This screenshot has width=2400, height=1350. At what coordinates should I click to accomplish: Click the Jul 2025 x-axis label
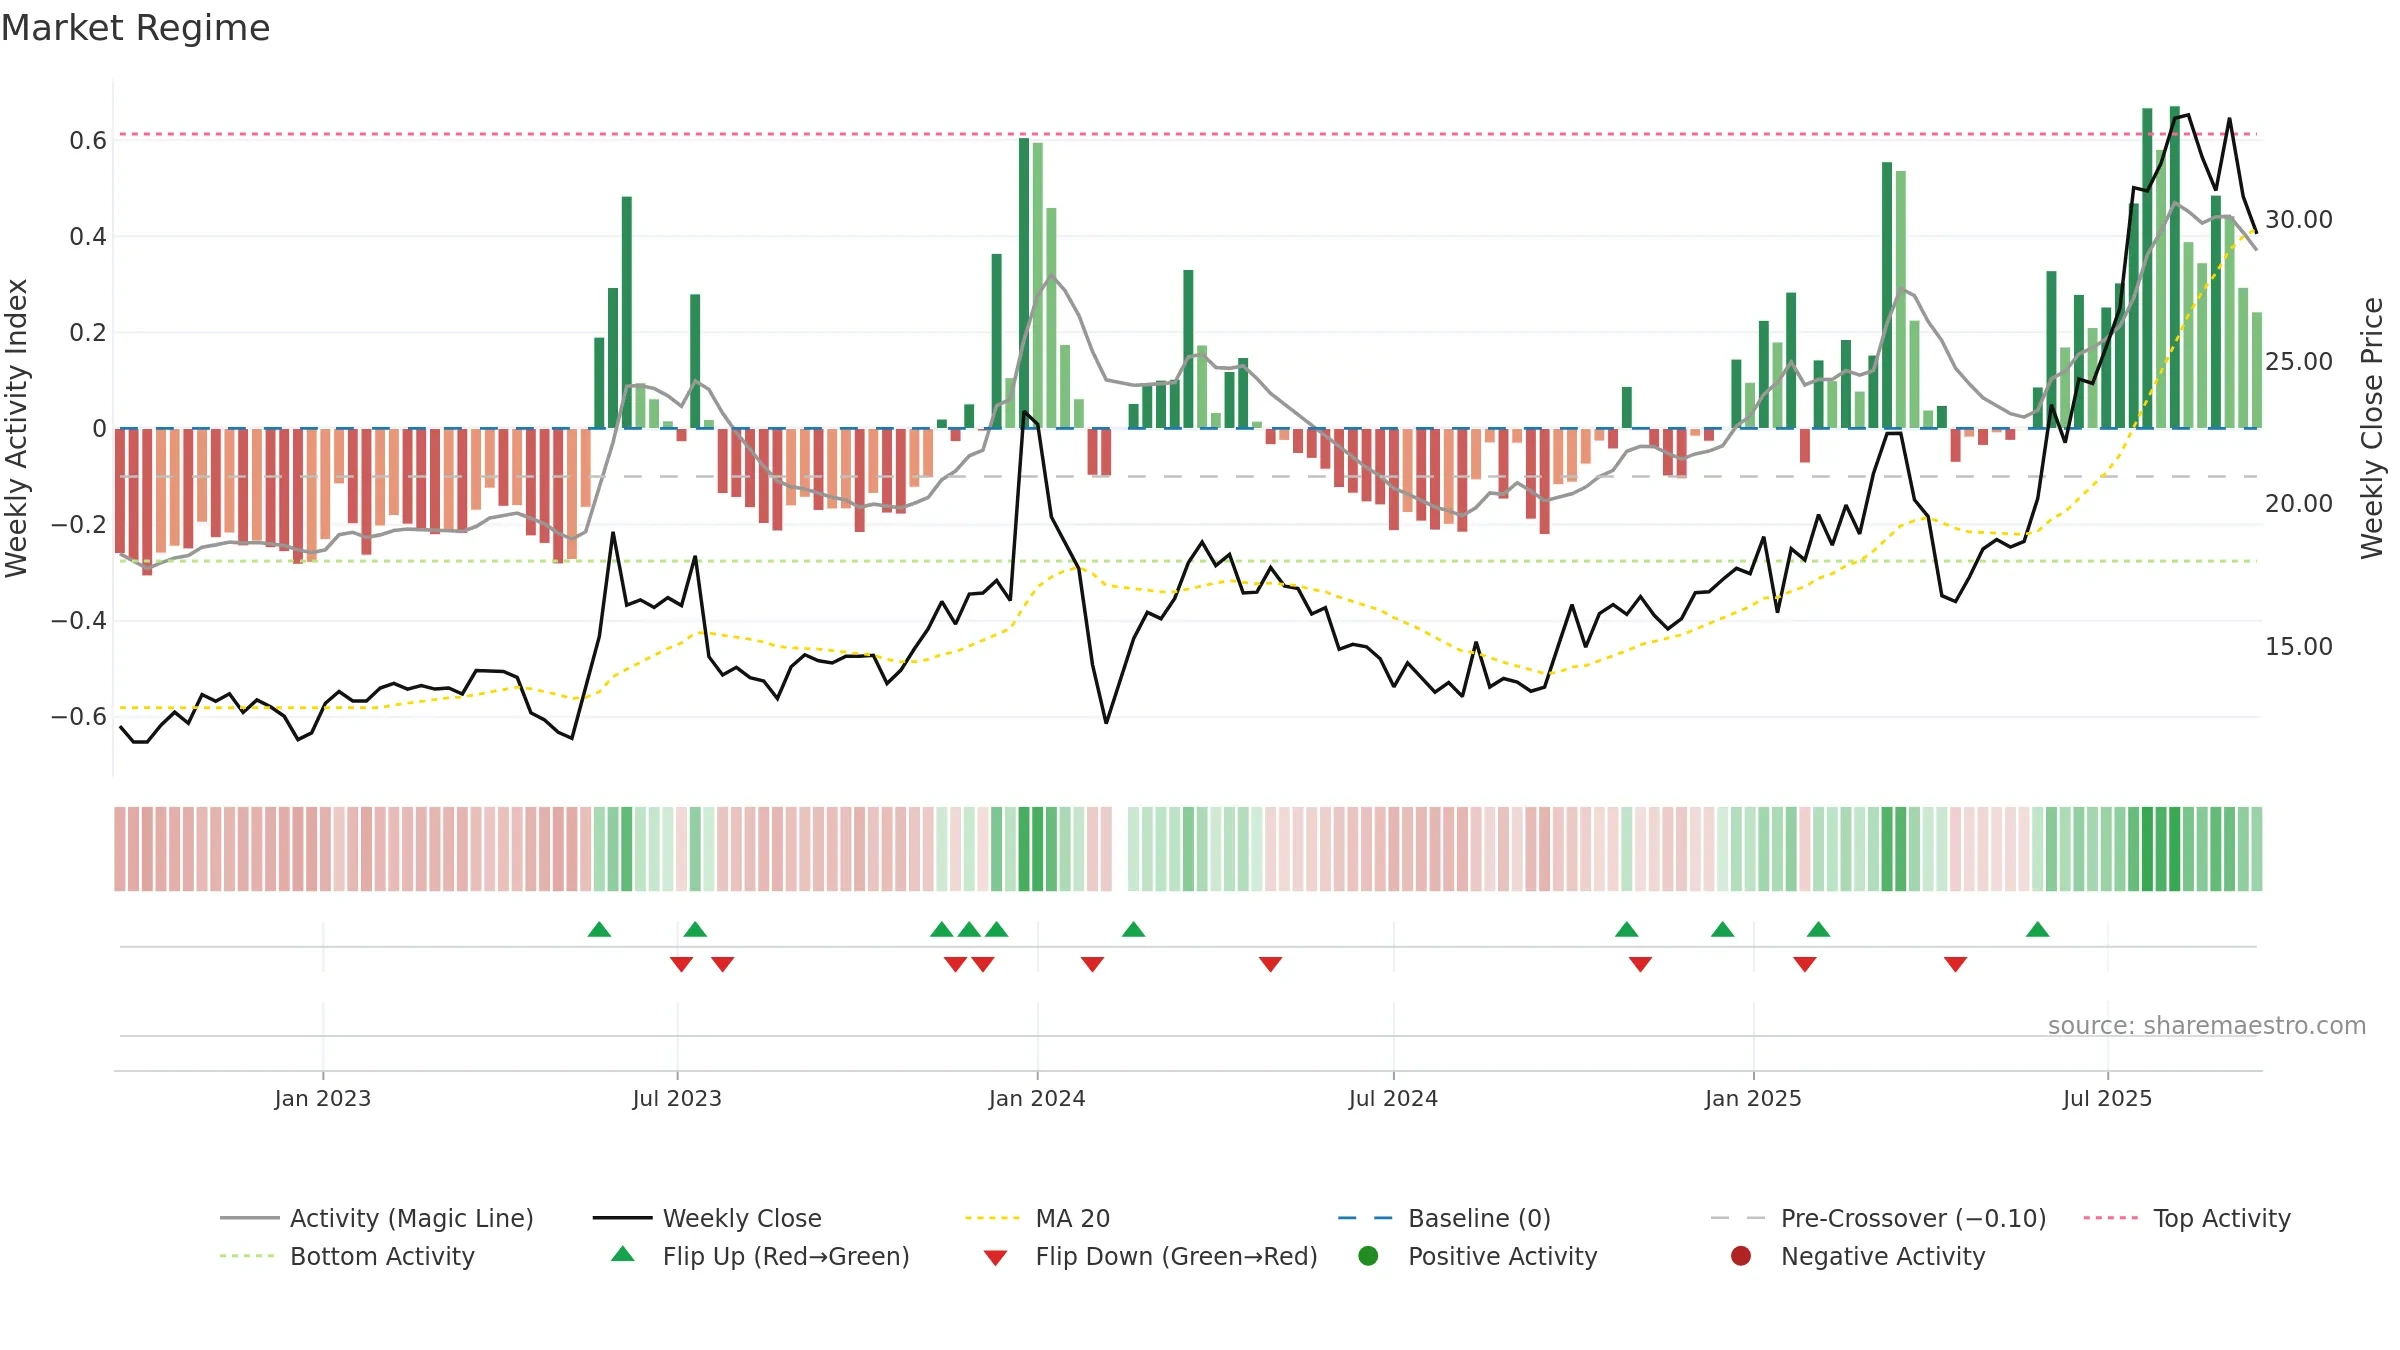click(2107, 1098)
